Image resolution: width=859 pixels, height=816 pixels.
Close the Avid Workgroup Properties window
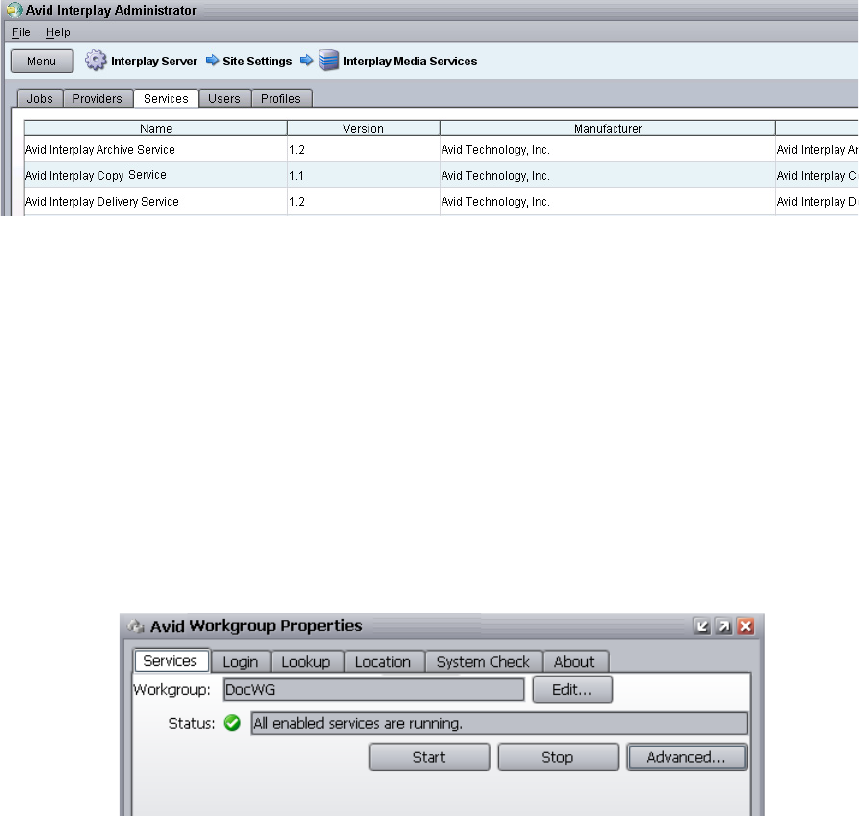(746, 626)
